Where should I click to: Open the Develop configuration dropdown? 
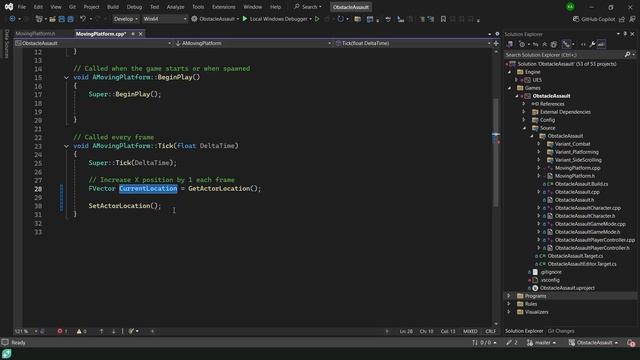(125, 19)
